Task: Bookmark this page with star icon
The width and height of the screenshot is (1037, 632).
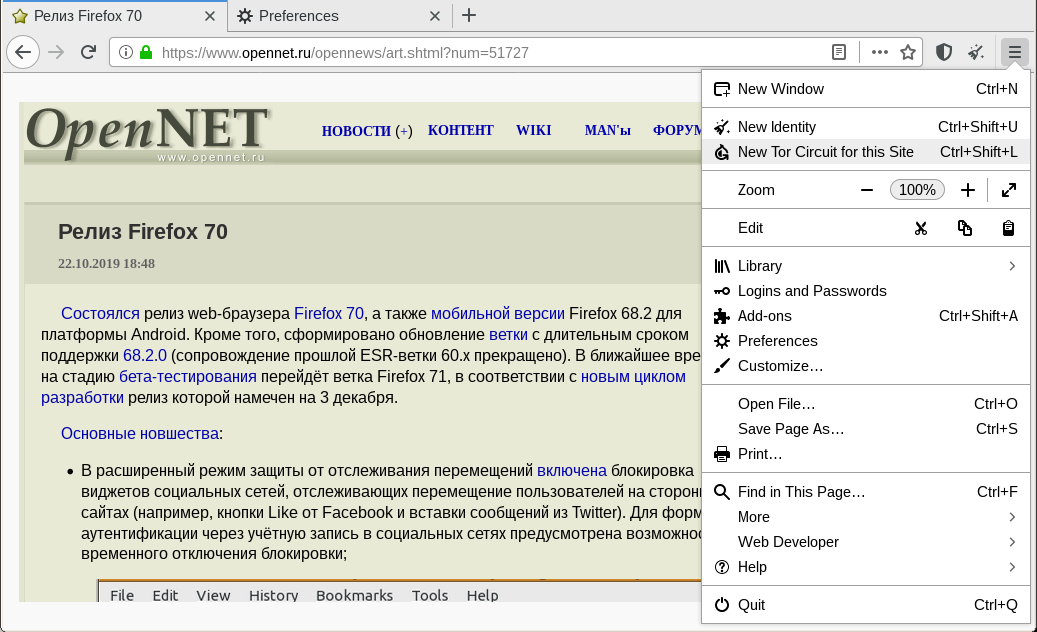Action: (908, 52)
